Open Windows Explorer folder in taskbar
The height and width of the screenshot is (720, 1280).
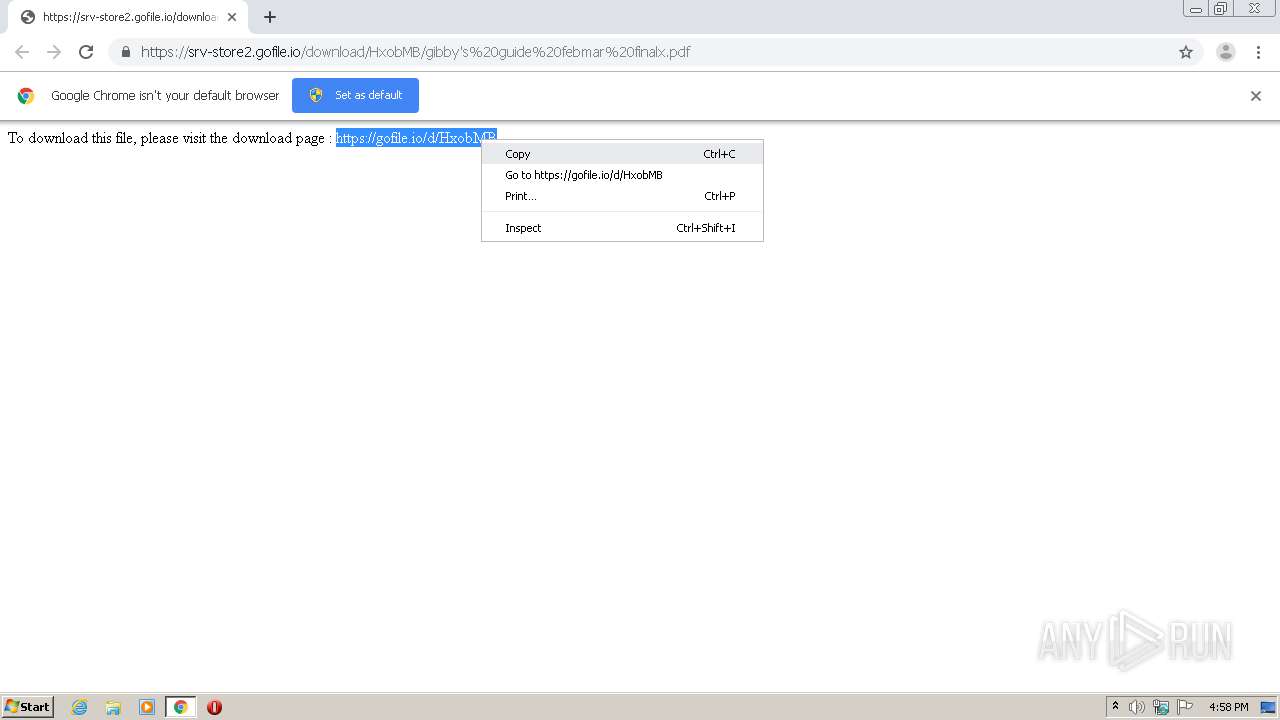point(113,707)
